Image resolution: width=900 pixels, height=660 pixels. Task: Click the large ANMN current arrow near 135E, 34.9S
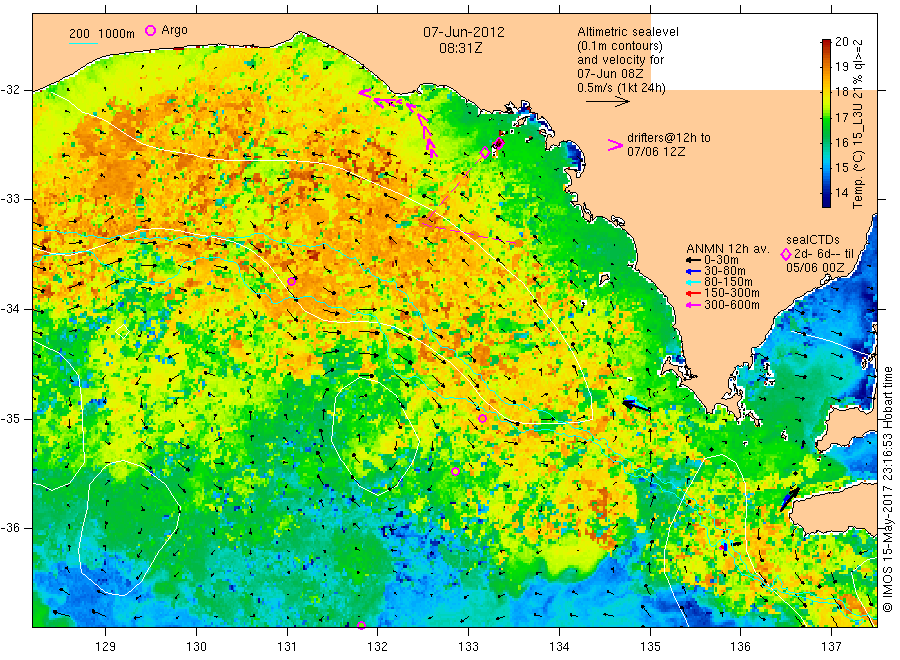[636, 406]
